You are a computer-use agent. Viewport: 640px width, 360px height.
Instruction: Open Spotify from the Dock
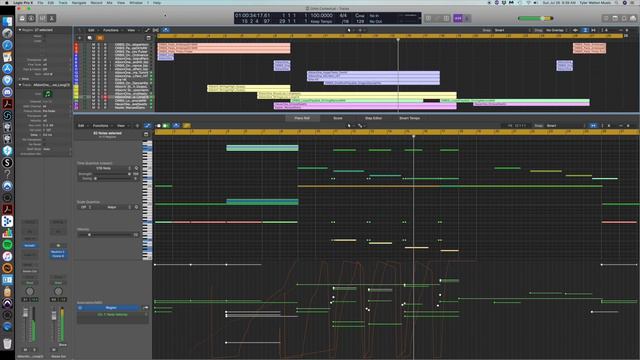[7, 245]
